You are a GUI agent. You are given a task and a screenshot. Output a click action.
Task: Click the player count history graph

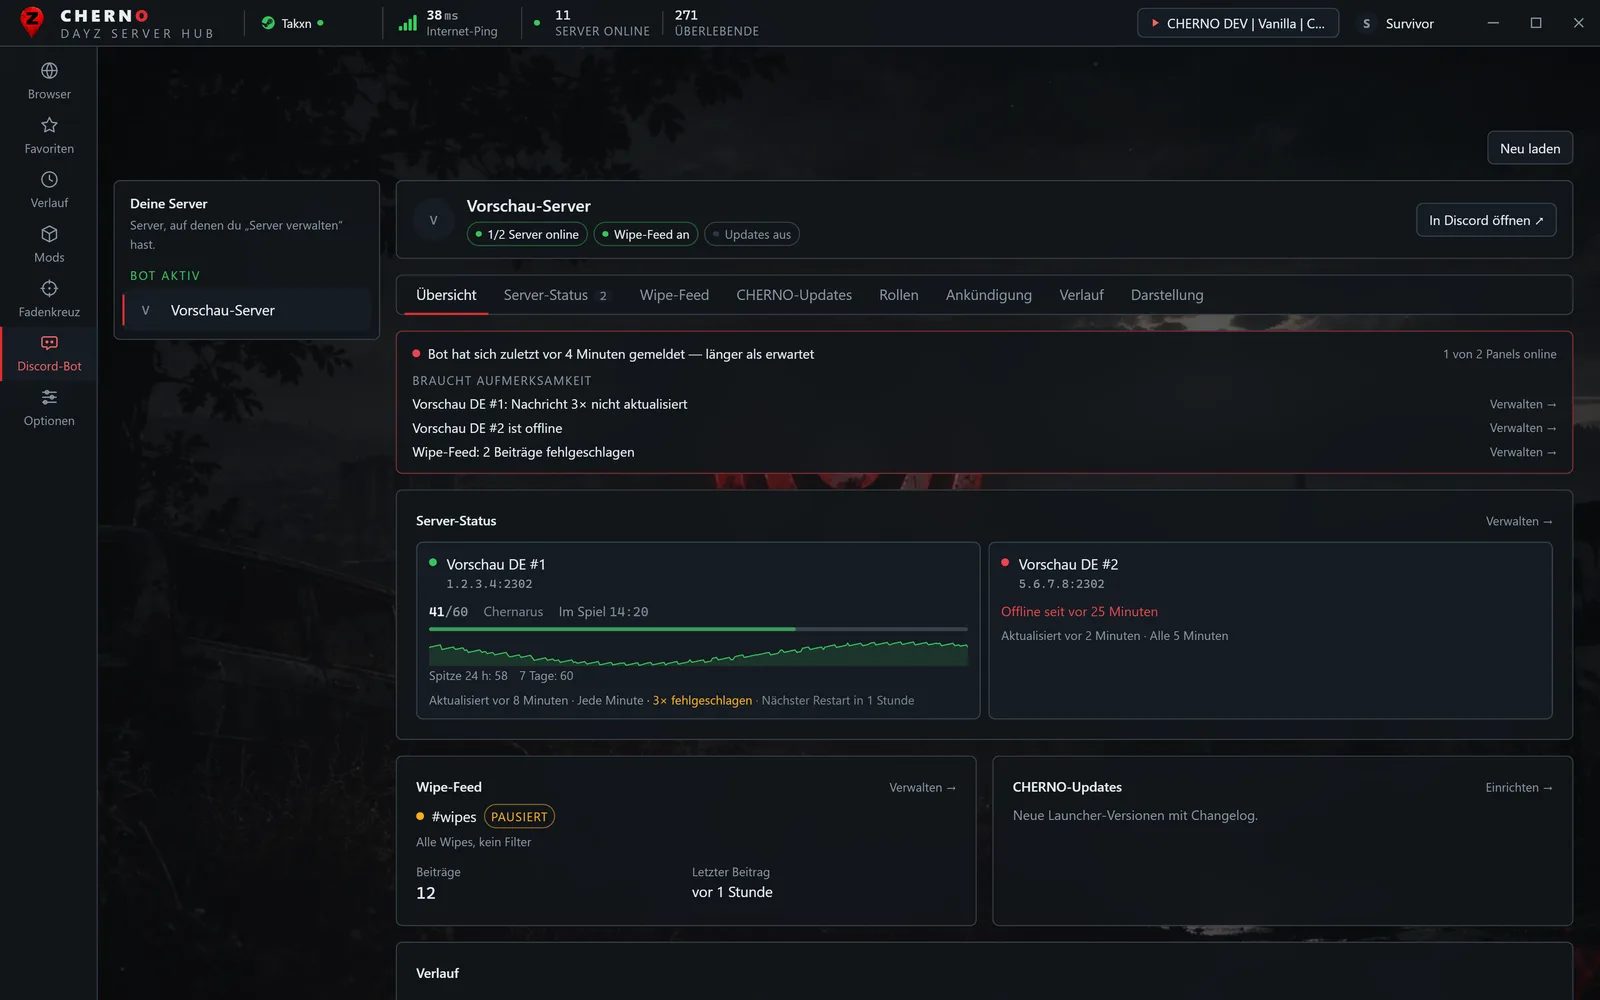click(x=698, y=654)
